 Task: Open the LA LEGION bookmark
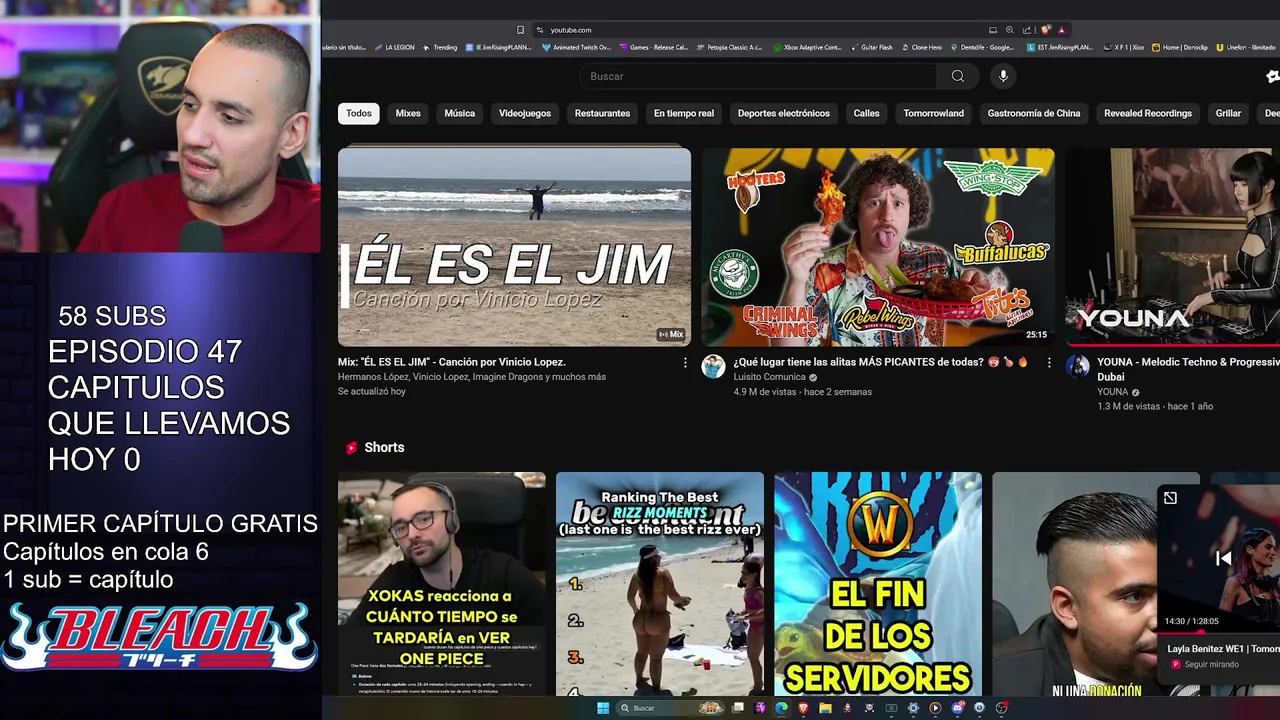coord(394,47)
